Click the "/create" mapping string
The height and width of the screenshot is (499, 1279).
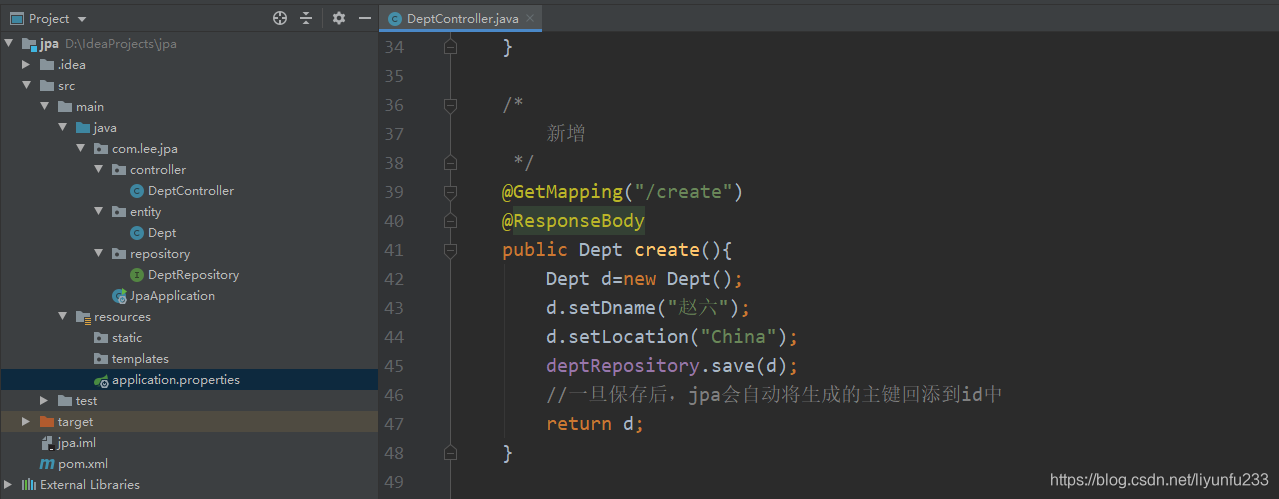click(684, 192)
